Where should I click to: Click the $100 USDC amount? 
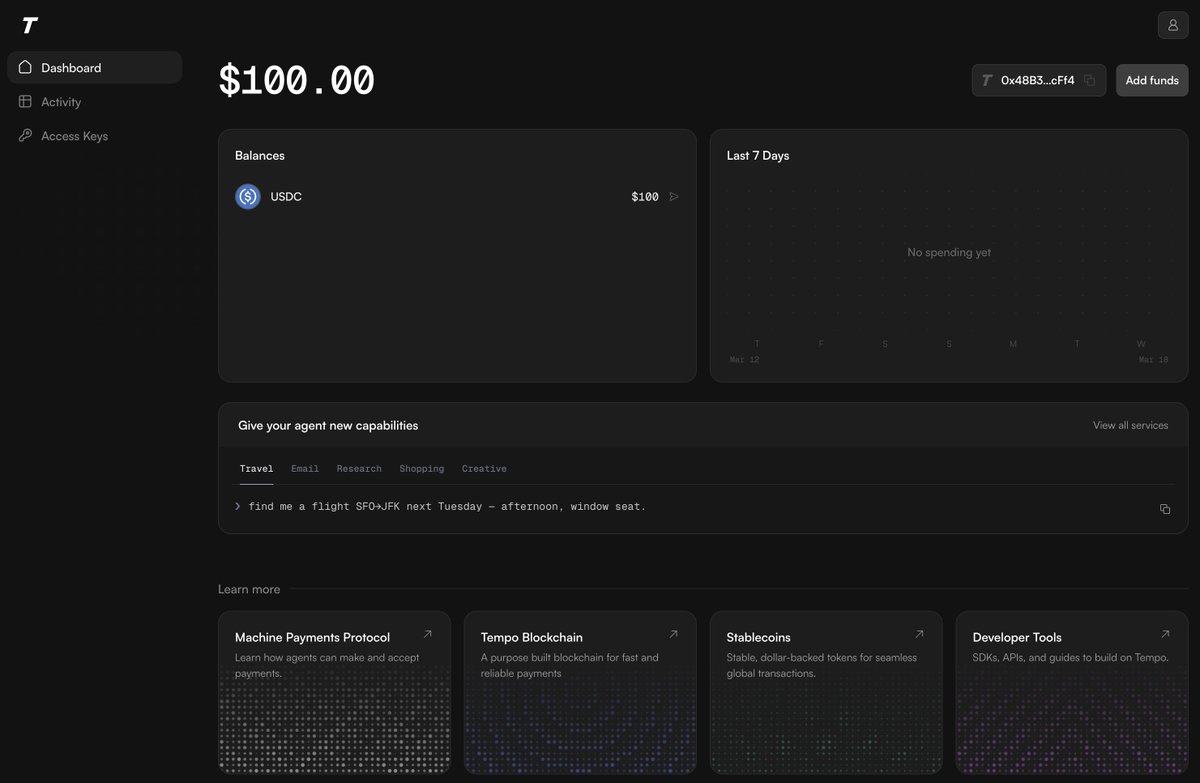[645, 196]
